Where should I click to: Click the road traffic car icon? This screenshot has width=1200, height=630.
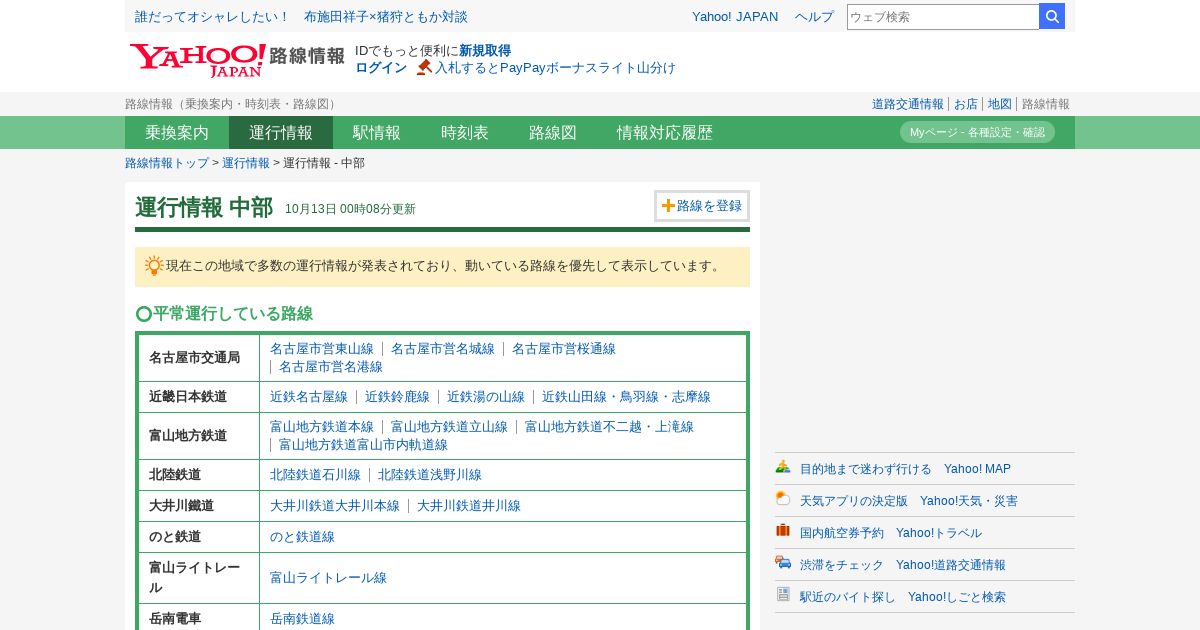[x=783, y=563]
